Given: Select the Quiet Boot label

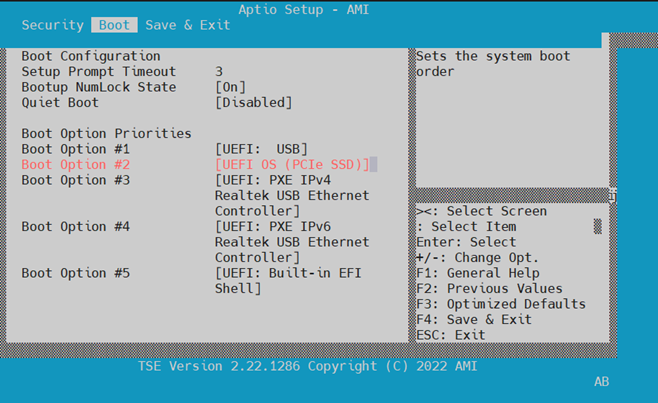Looking at the screenshot, I should (x=60, y=102).
